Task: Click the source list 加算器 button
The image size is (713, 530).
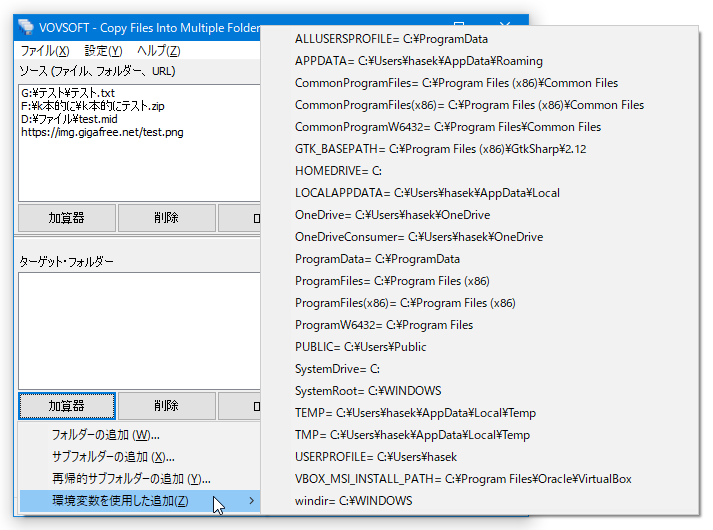Action: click(67, 218)
